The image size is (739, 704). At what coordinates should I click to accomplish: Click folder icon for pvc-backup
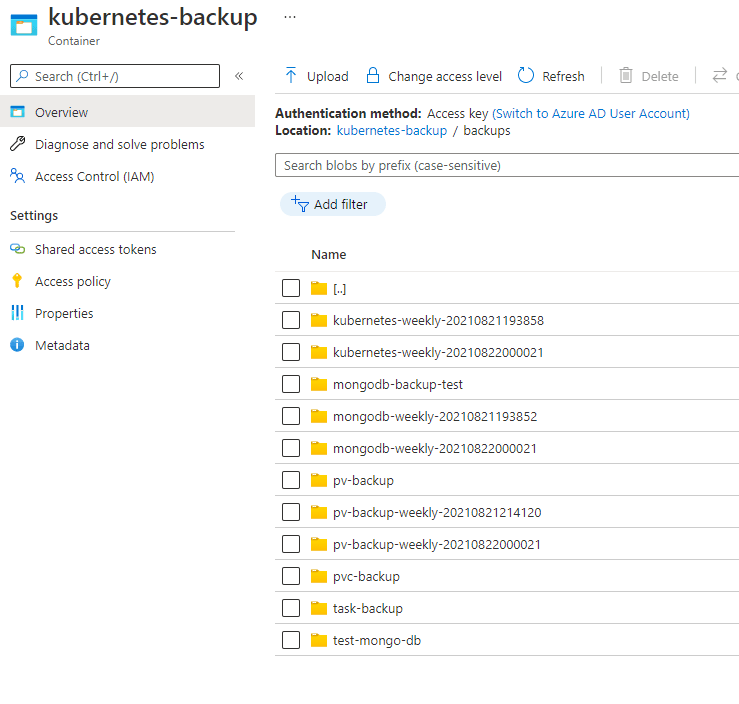(319, 576)
